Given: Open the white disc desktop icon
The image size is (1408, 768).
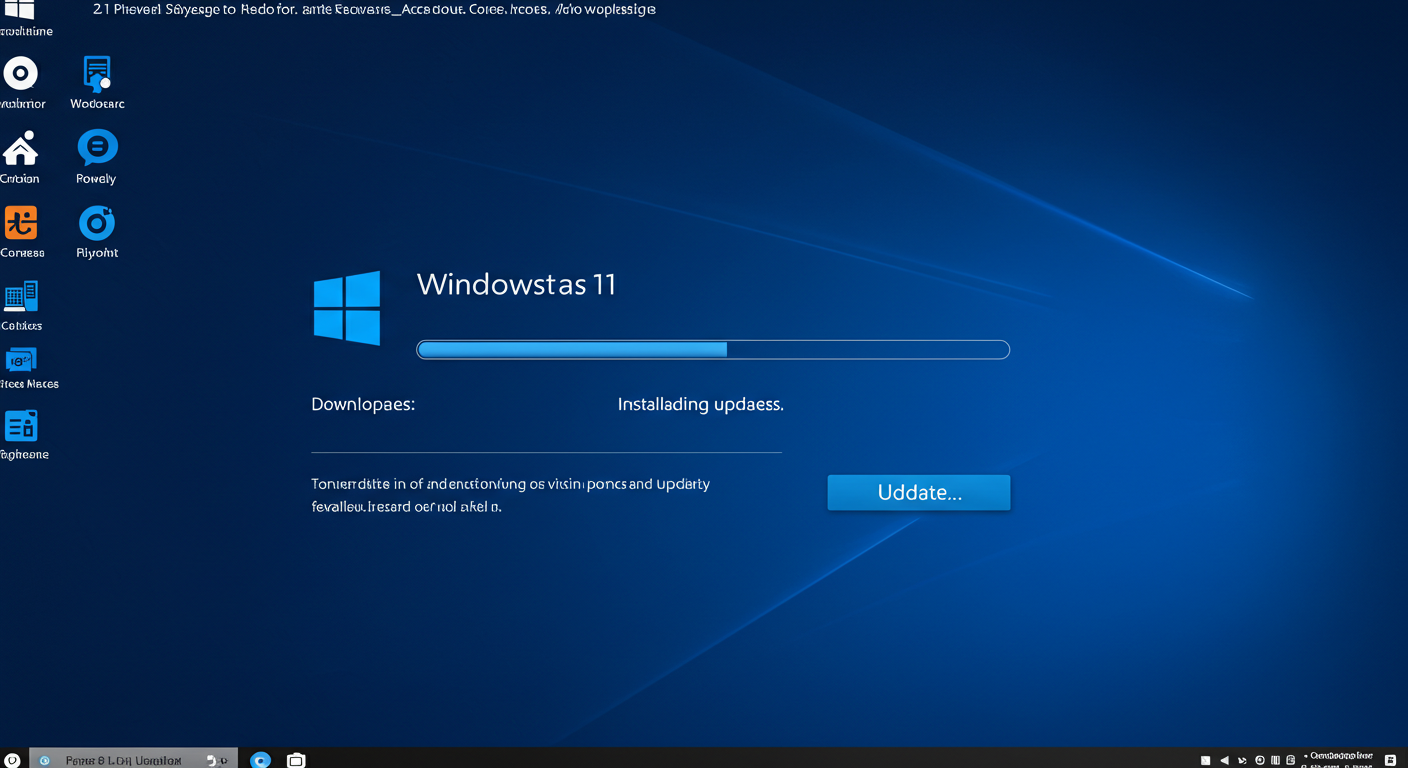Looking at the screenshot, I should pos(21,74).
